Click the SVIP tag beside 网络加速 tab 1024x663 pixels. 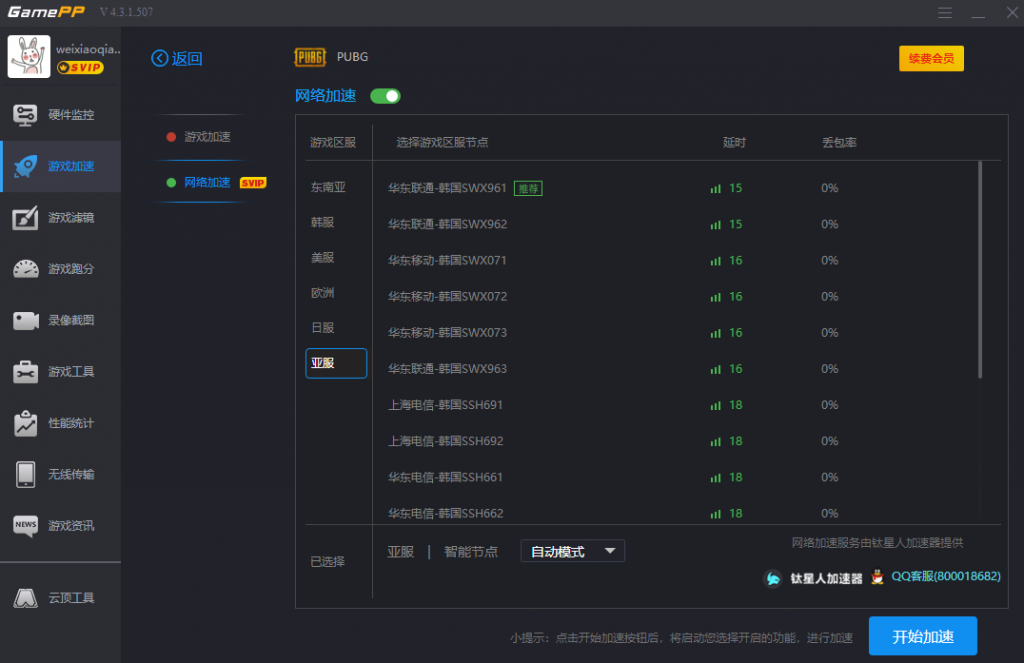click(x=253, y=183)
